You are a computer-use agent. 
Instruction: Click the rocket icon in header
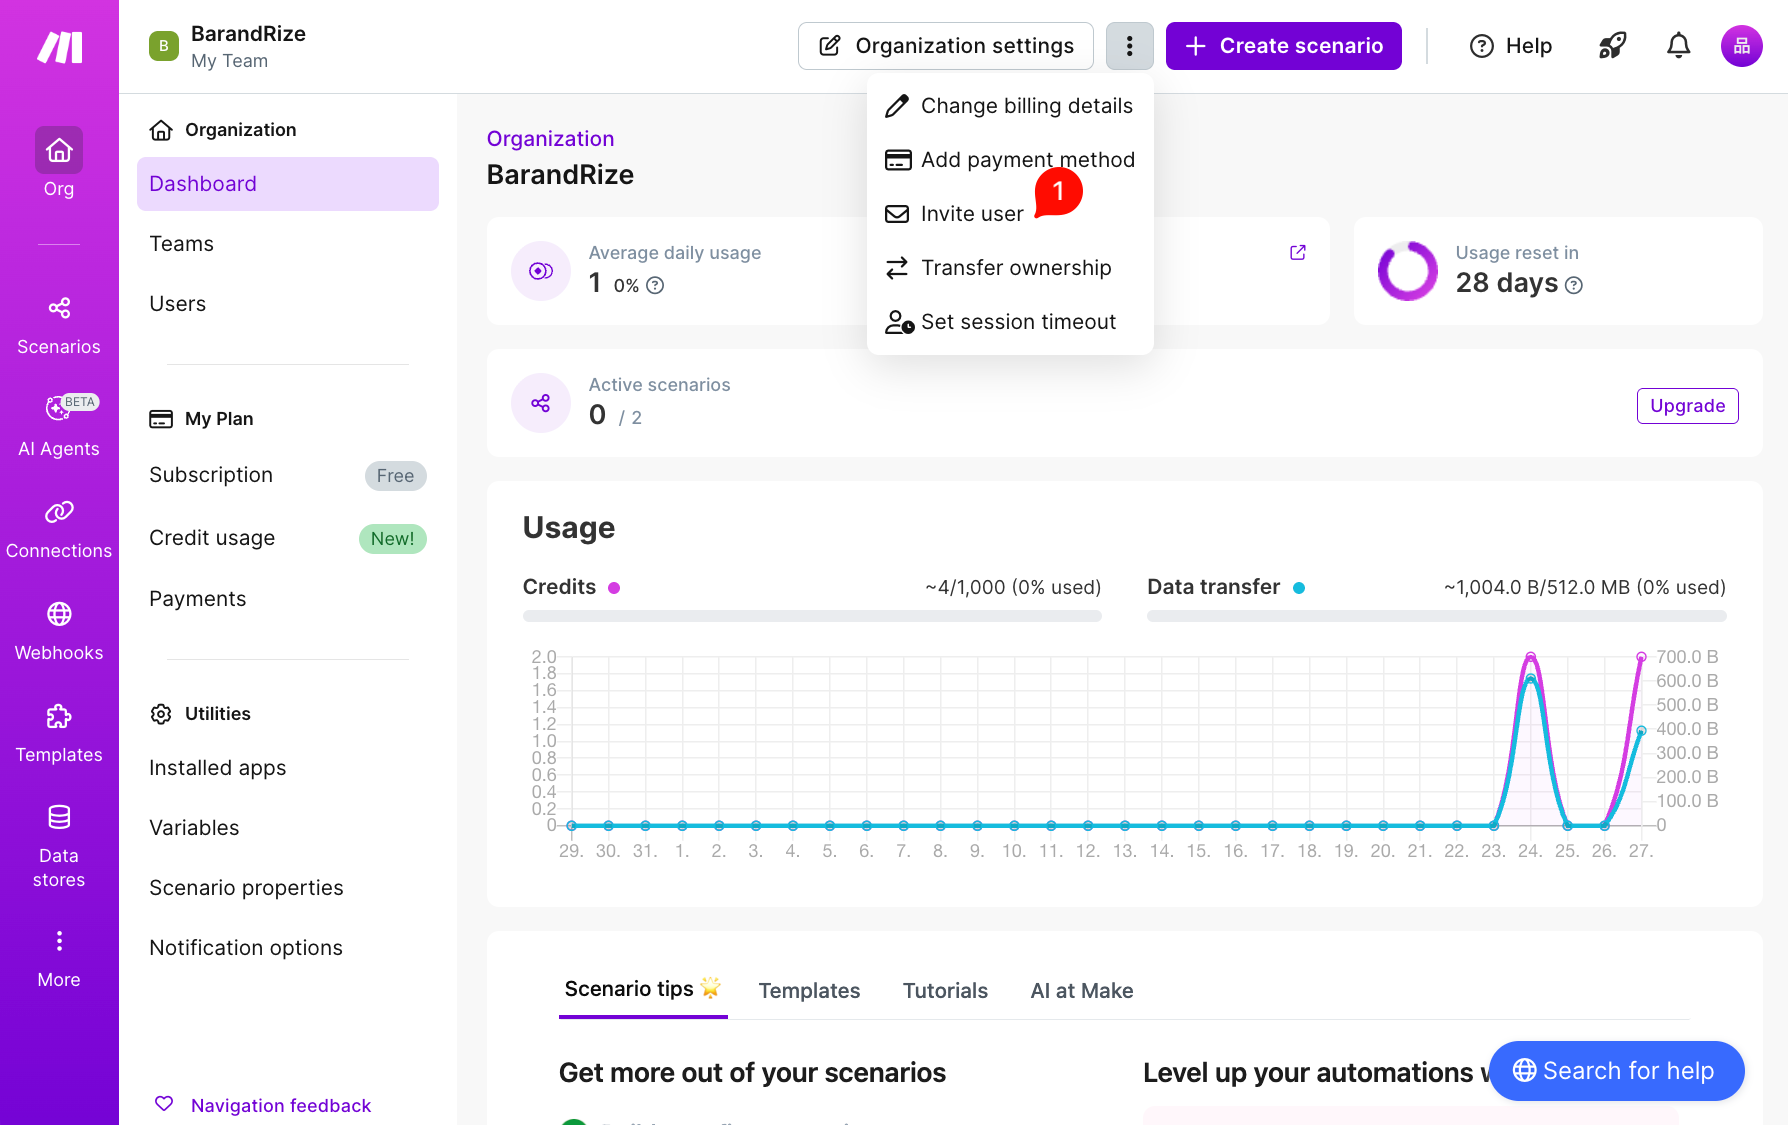1612,46
